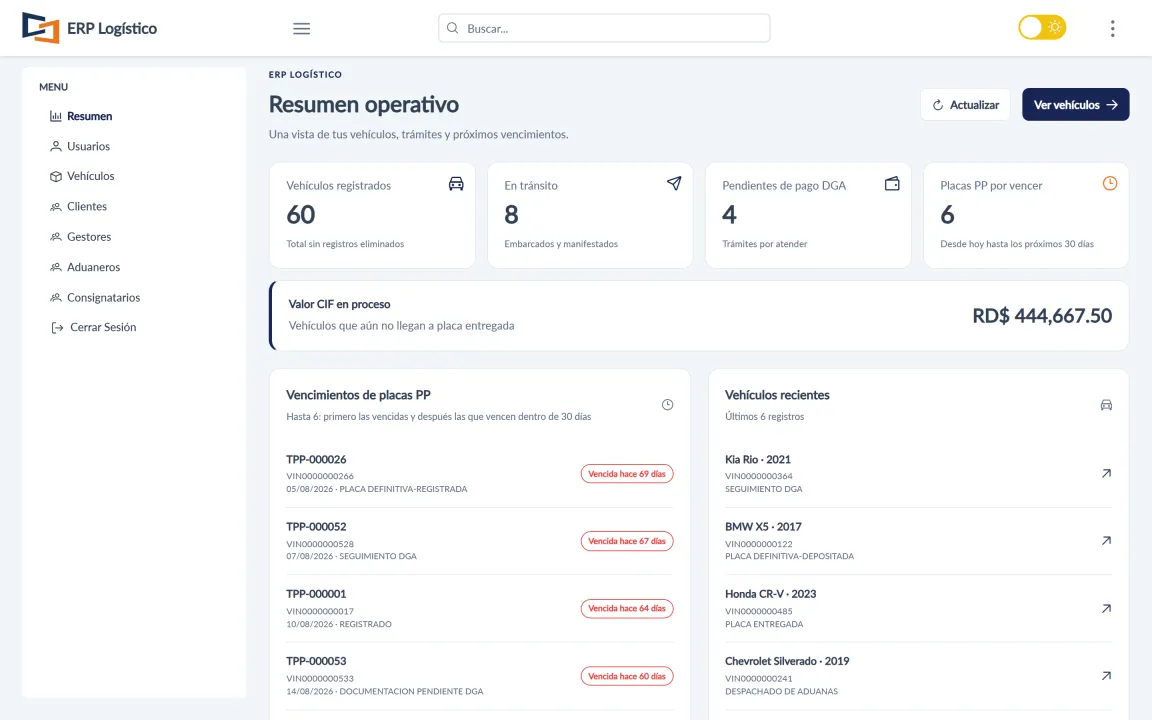Select plate row TPP-000026

[x=479, y=474]
